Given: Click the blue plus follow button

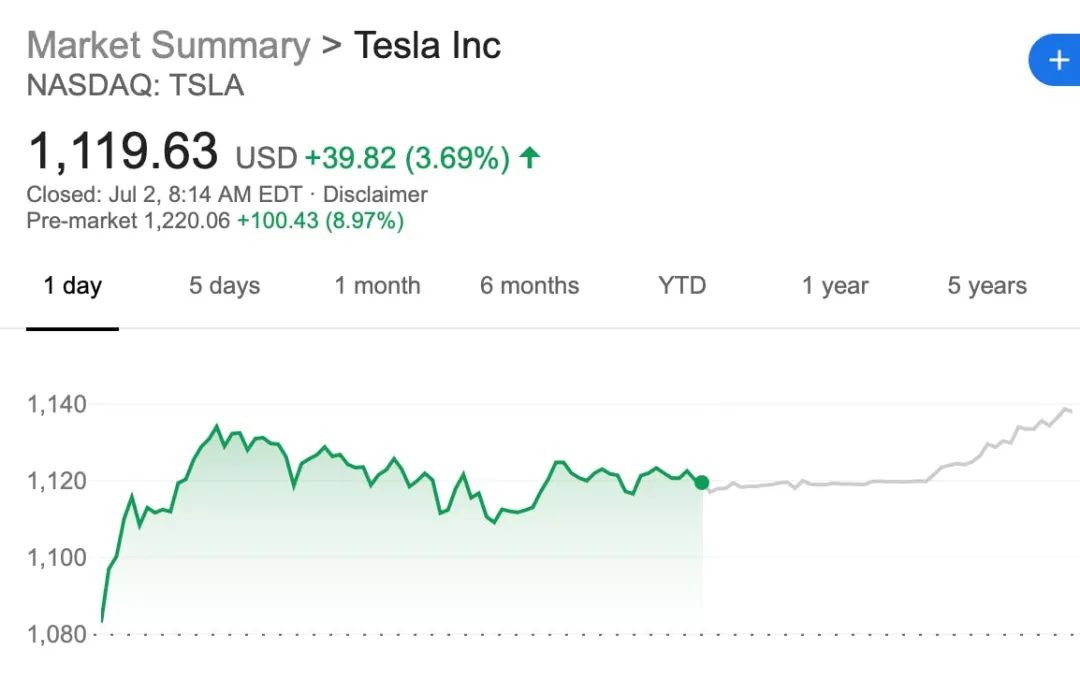Looking at the screenshot, I should coord(1057,60).
